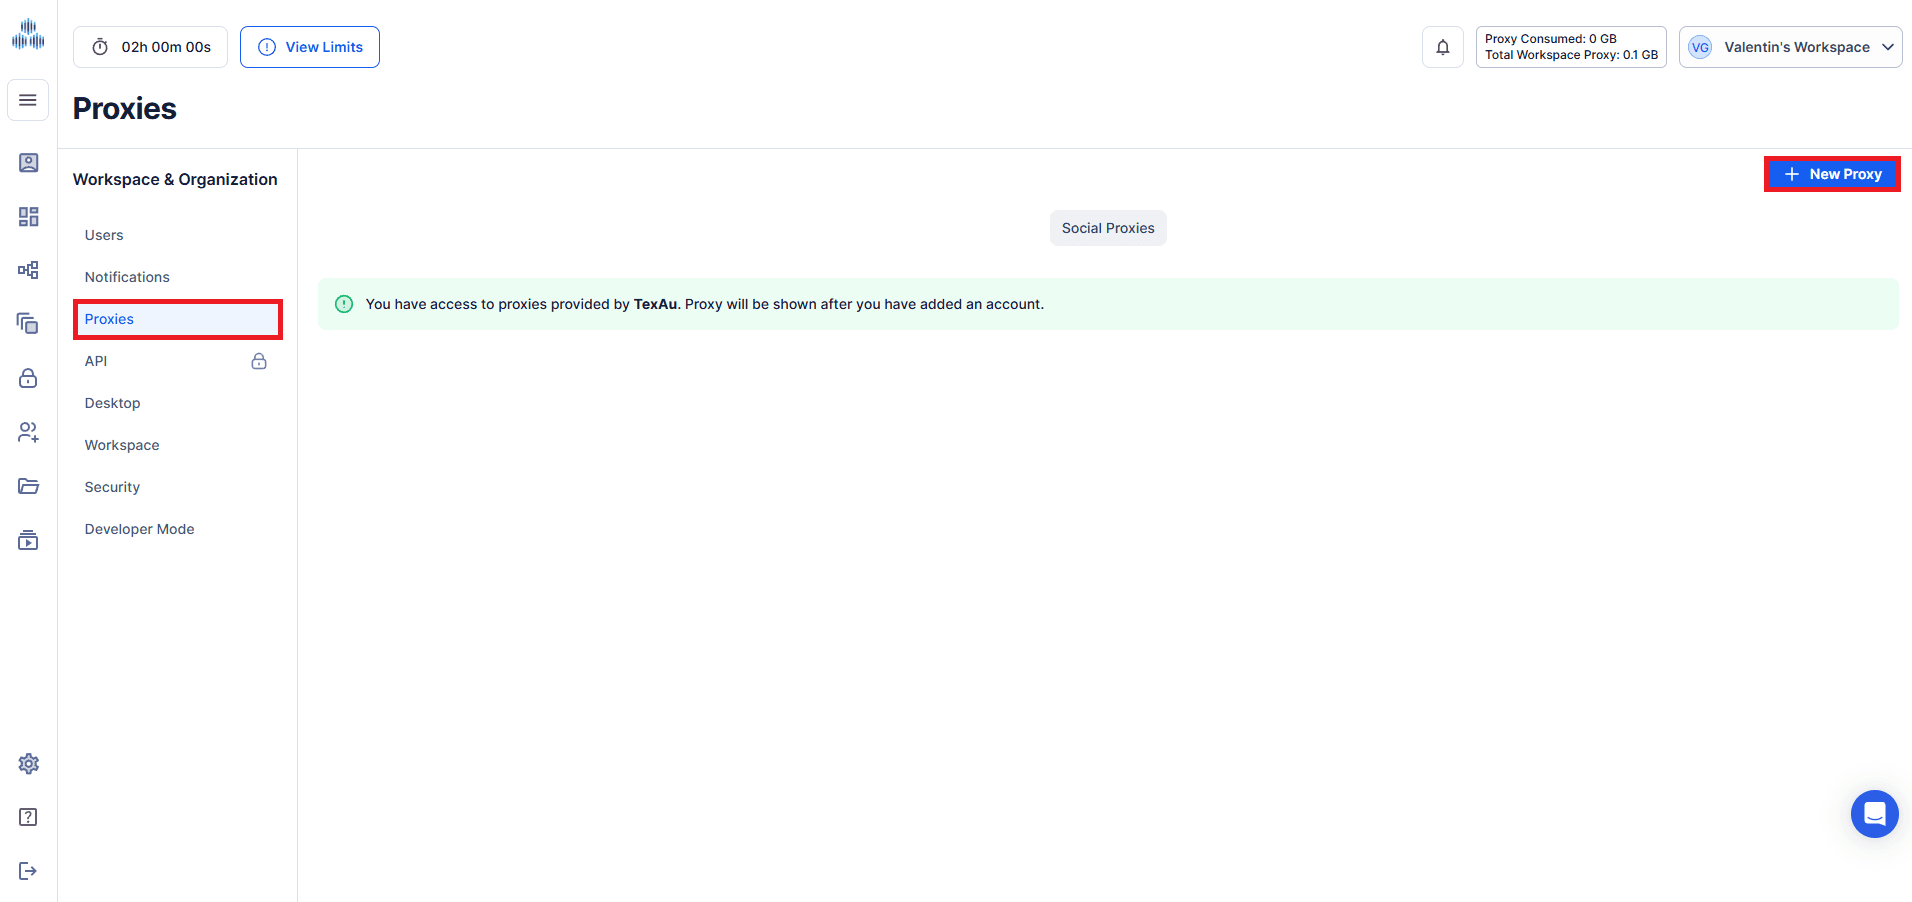
Task: Open the automations flow icon in the sidebar
Action: click(28, 270)
